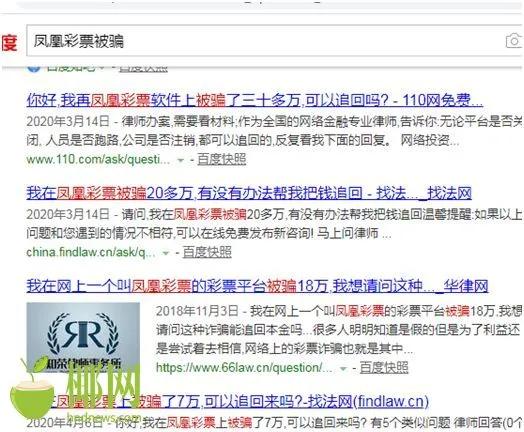Expand dropdown arrow beside 66law.cn URL
Viewport: 524px width, 432px height.
pos(343,369)
